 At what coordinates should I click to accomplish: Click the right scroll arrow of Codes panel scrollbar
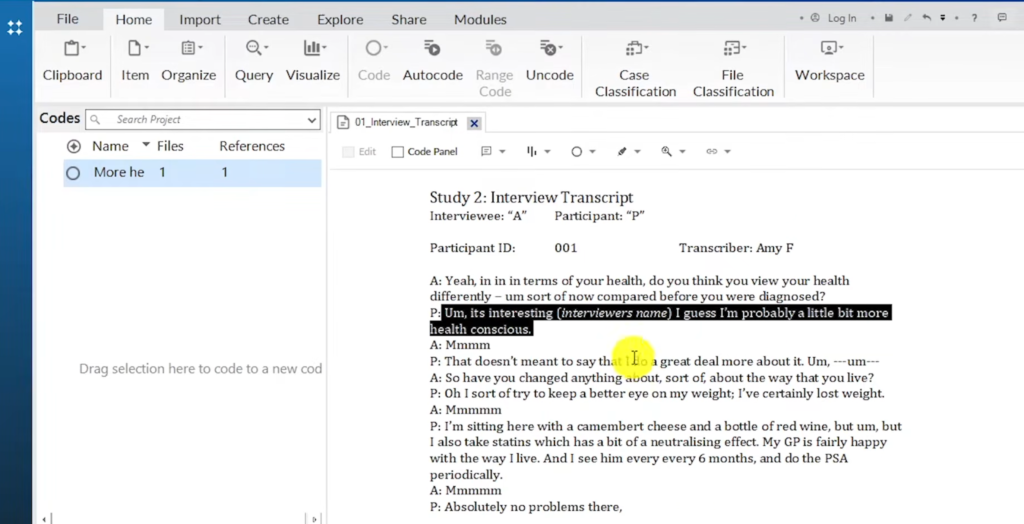coord(314,519)
